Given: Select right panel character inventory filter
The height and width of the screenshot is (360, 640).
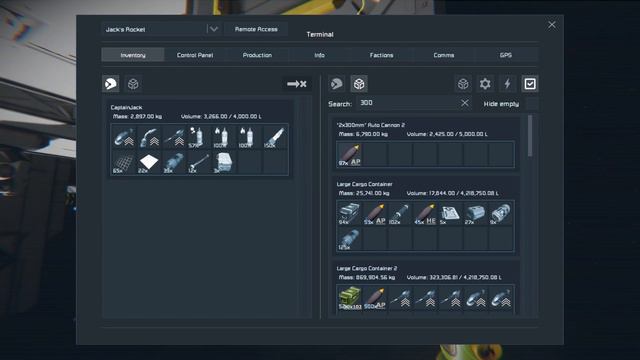Looking at the screenshot, I should point(337,84).
